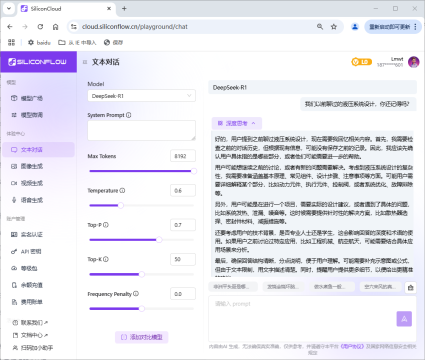Collapse sidebar with icon beside 文本对话 title

click(85, 62)
